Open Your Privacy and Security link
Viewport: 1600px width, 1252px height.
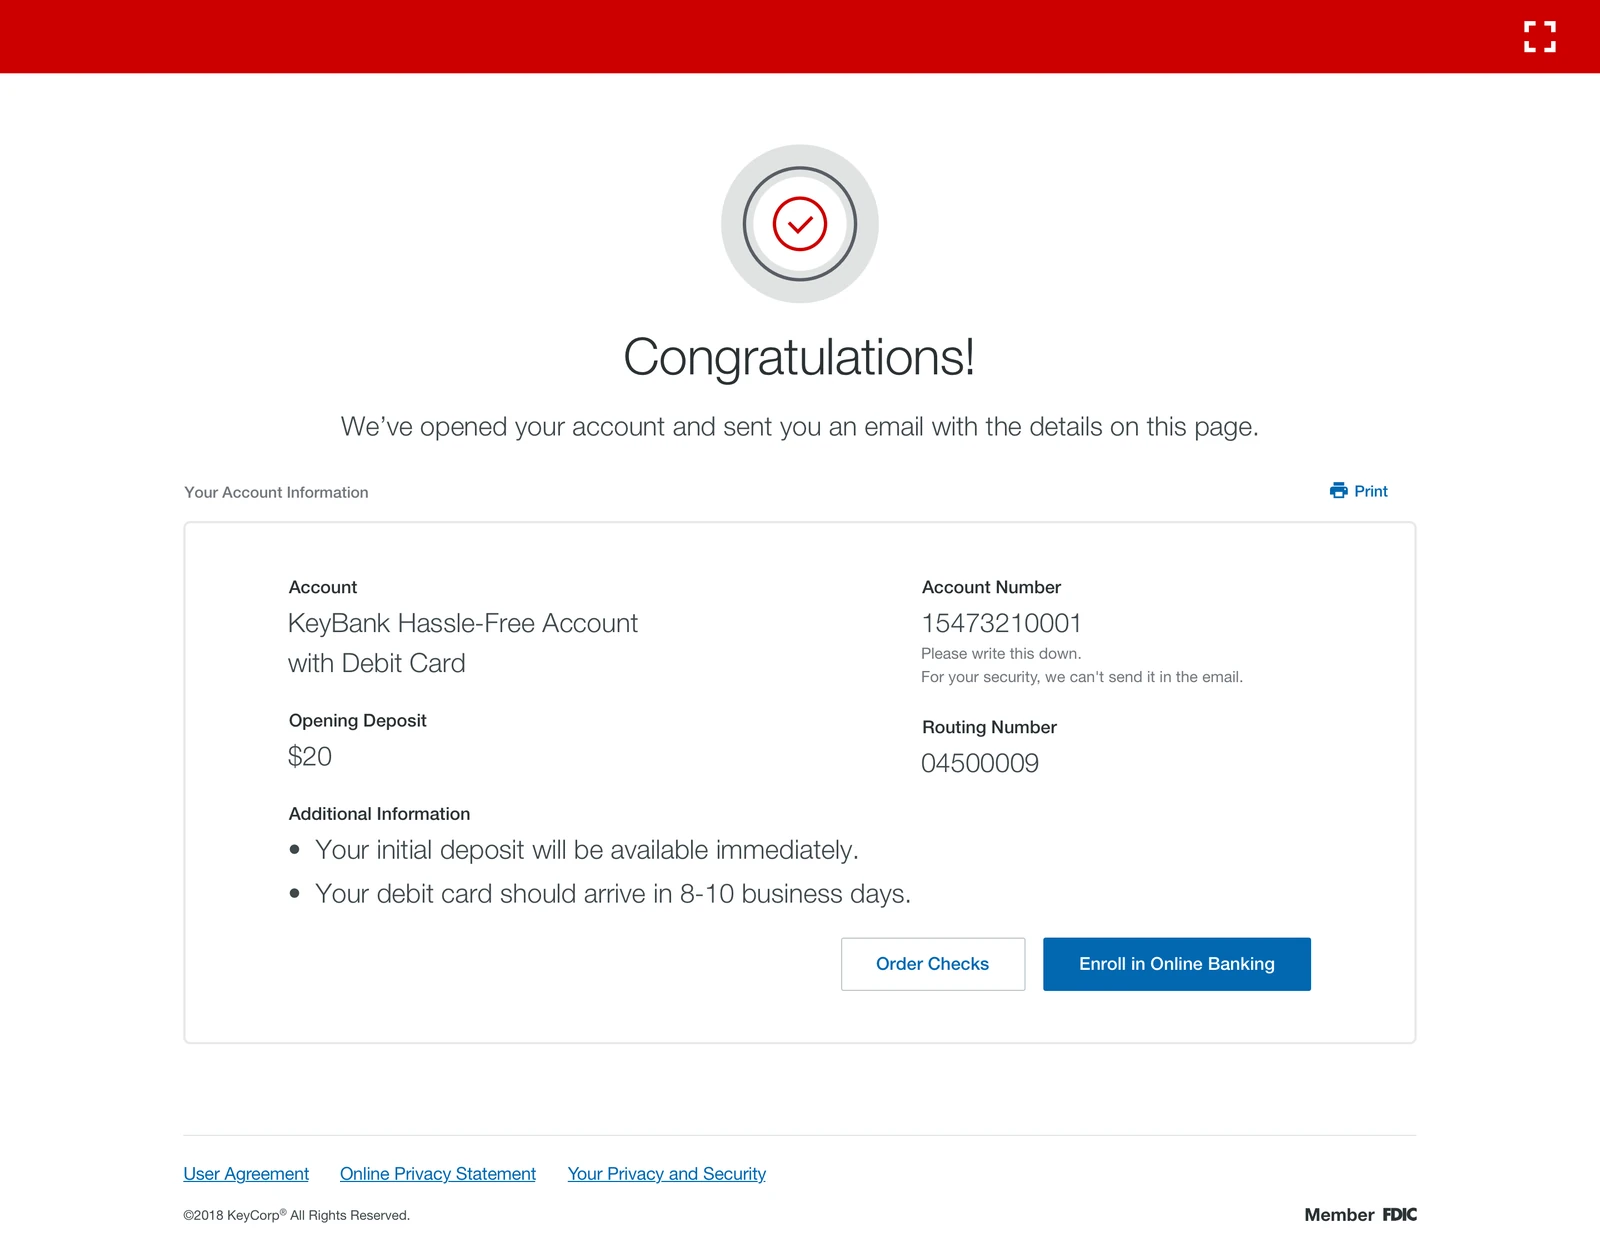click(x=667, y=1174)
